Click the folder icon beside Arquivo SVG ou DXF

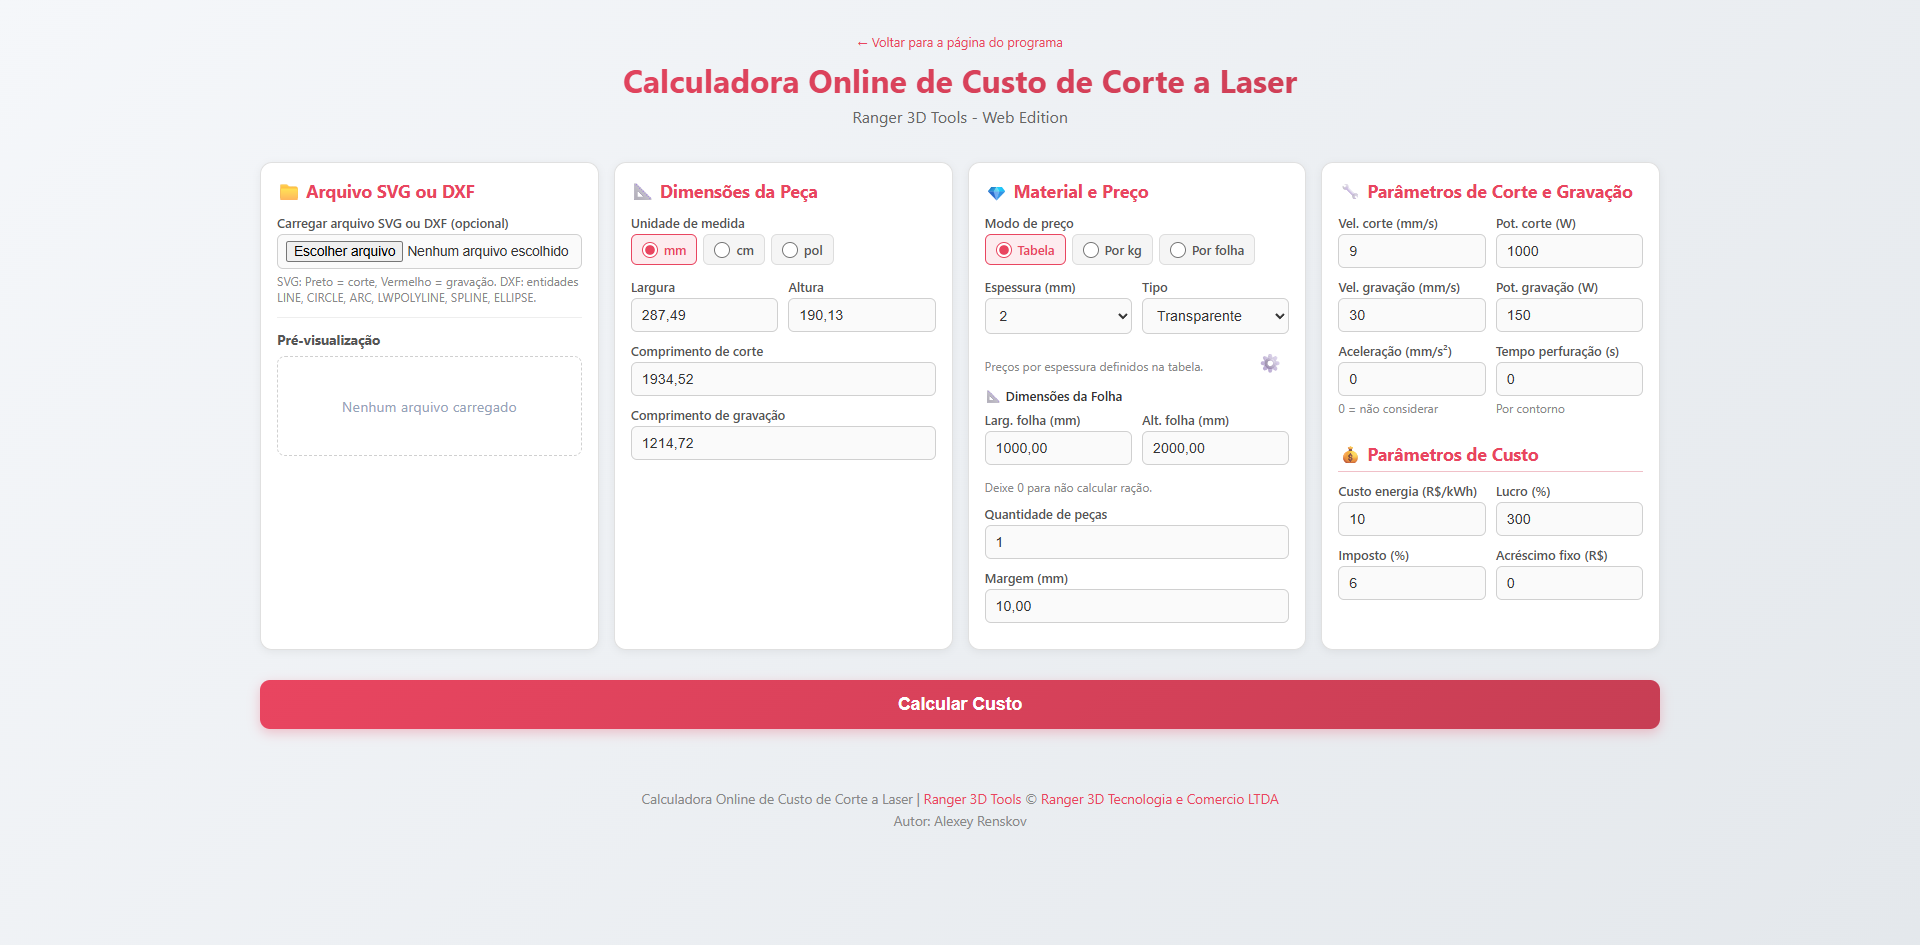pos(288,191)
